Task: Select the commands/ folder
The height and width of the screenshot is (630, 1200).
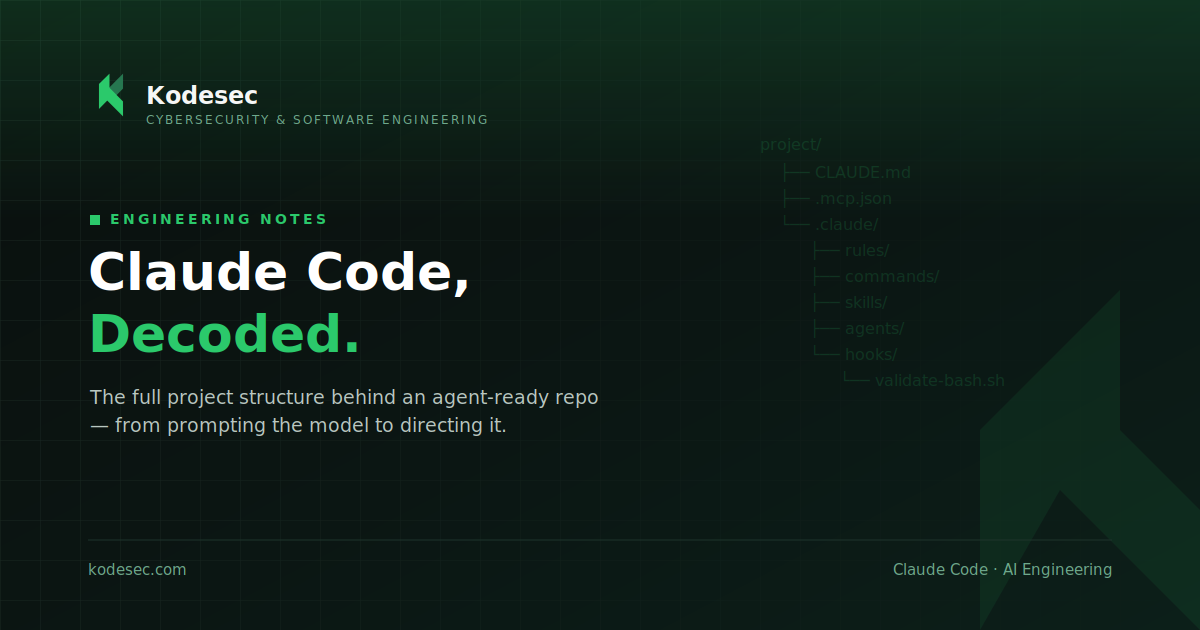Action: 892,276
